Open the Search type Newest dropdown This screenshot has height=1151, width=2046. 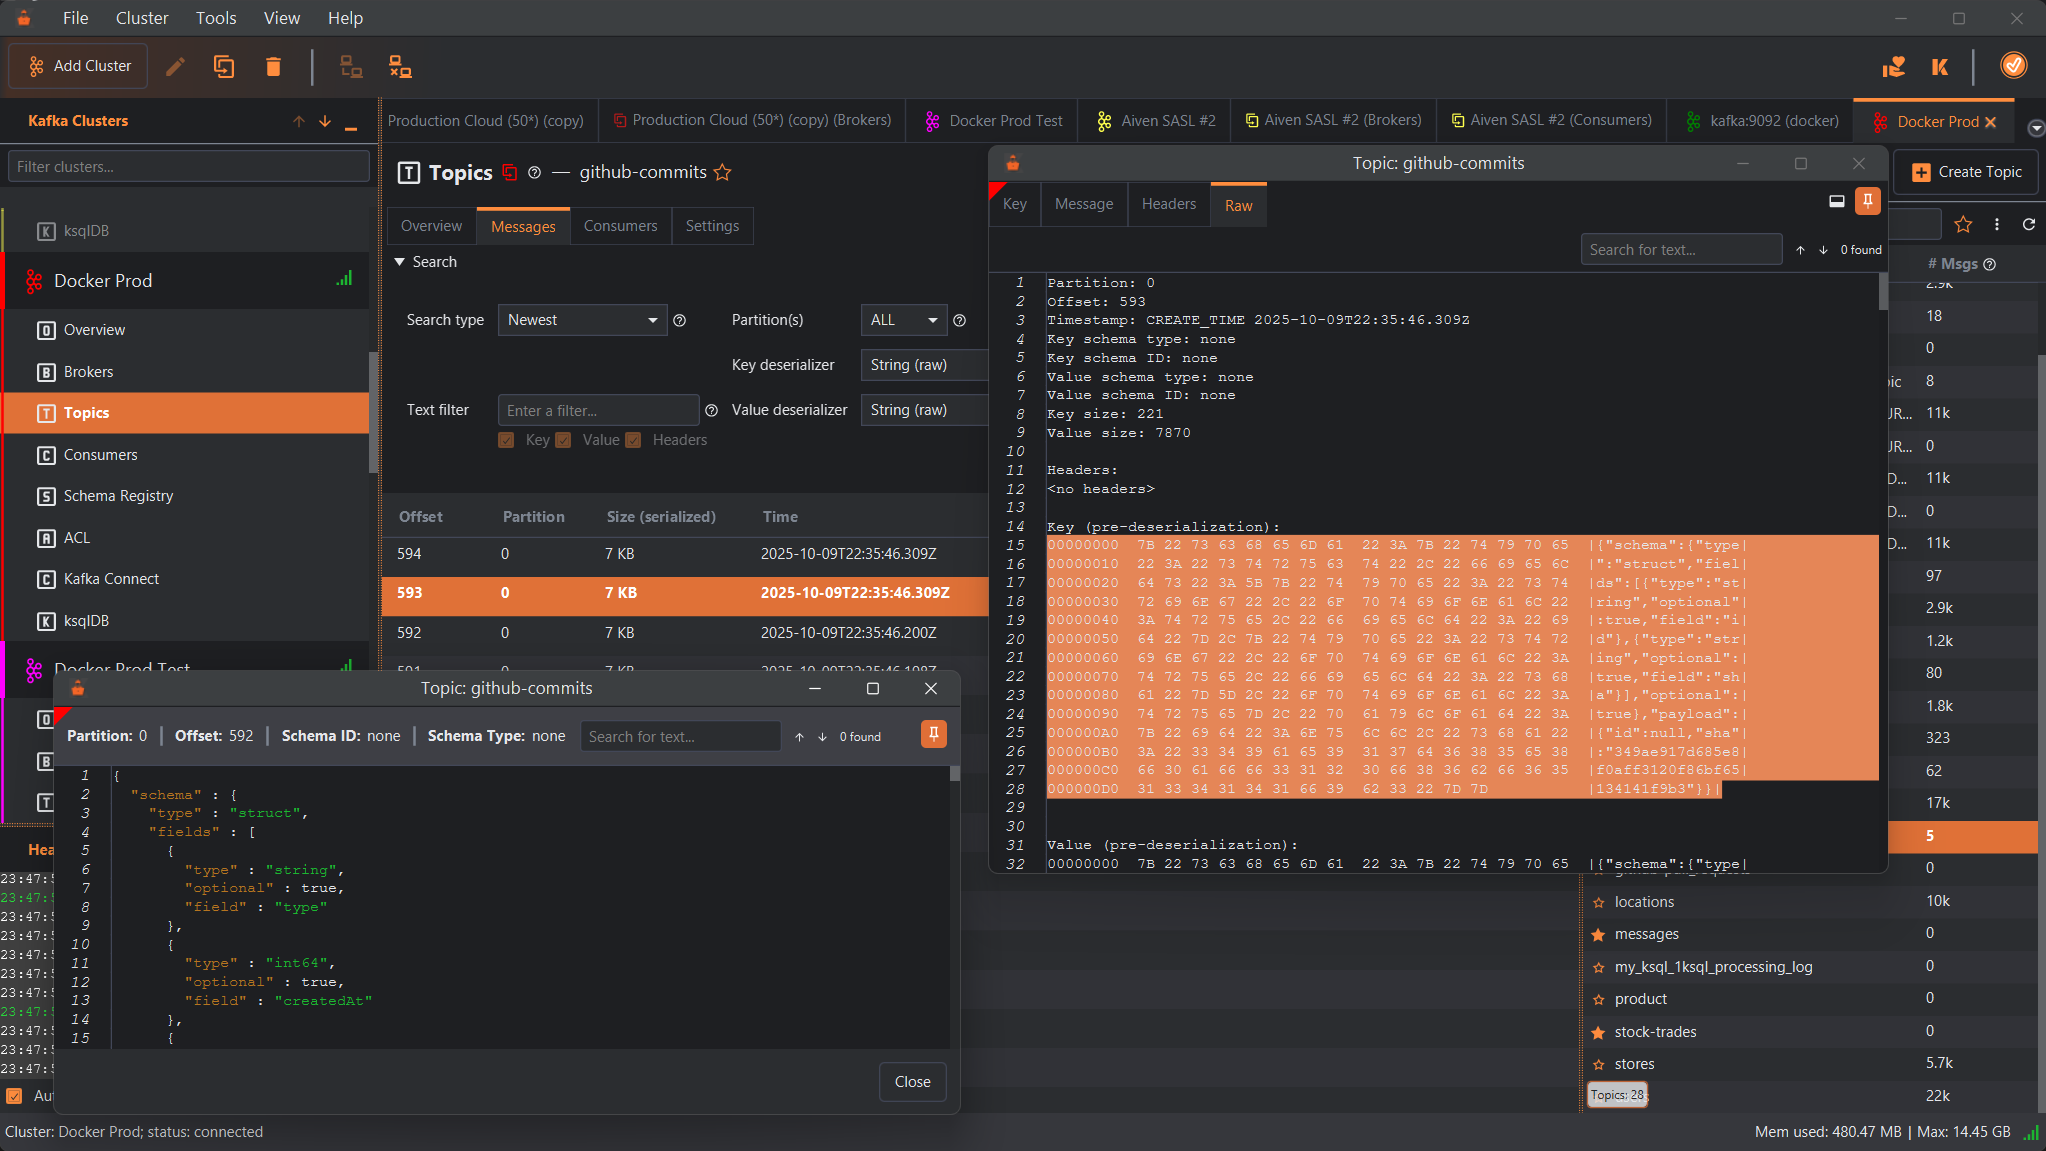tap(582, 320)
